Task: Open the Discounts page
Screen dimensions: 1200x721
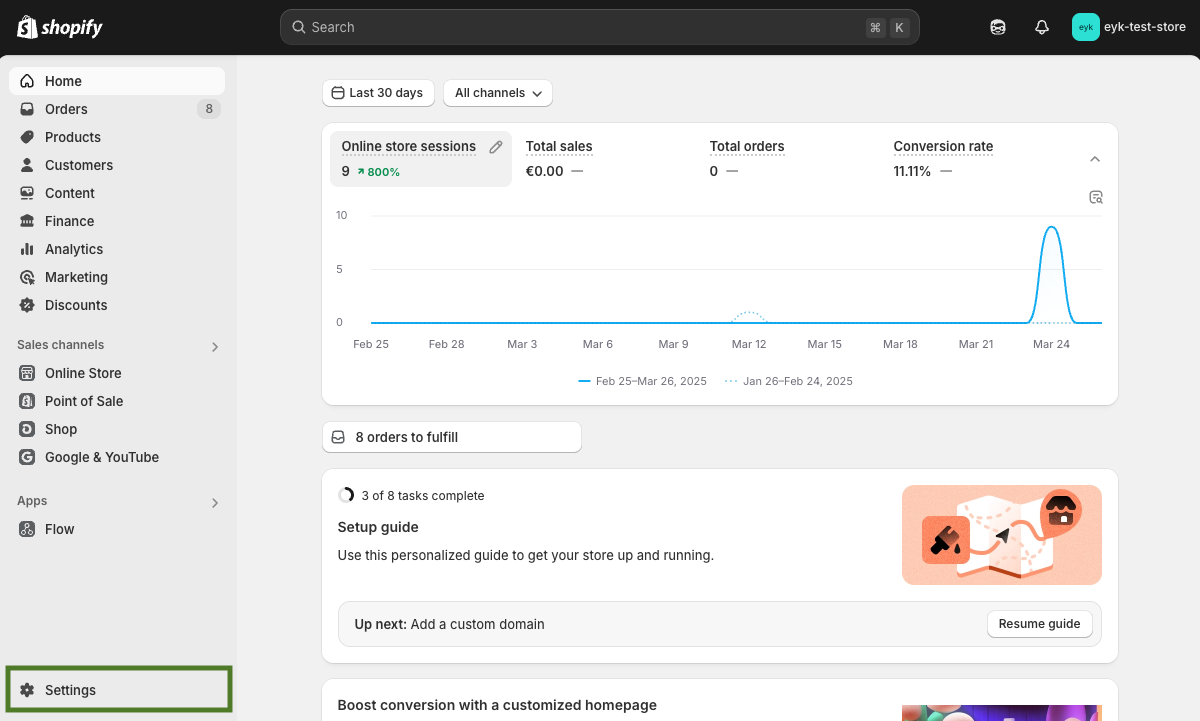Action: tap(117, 305)
